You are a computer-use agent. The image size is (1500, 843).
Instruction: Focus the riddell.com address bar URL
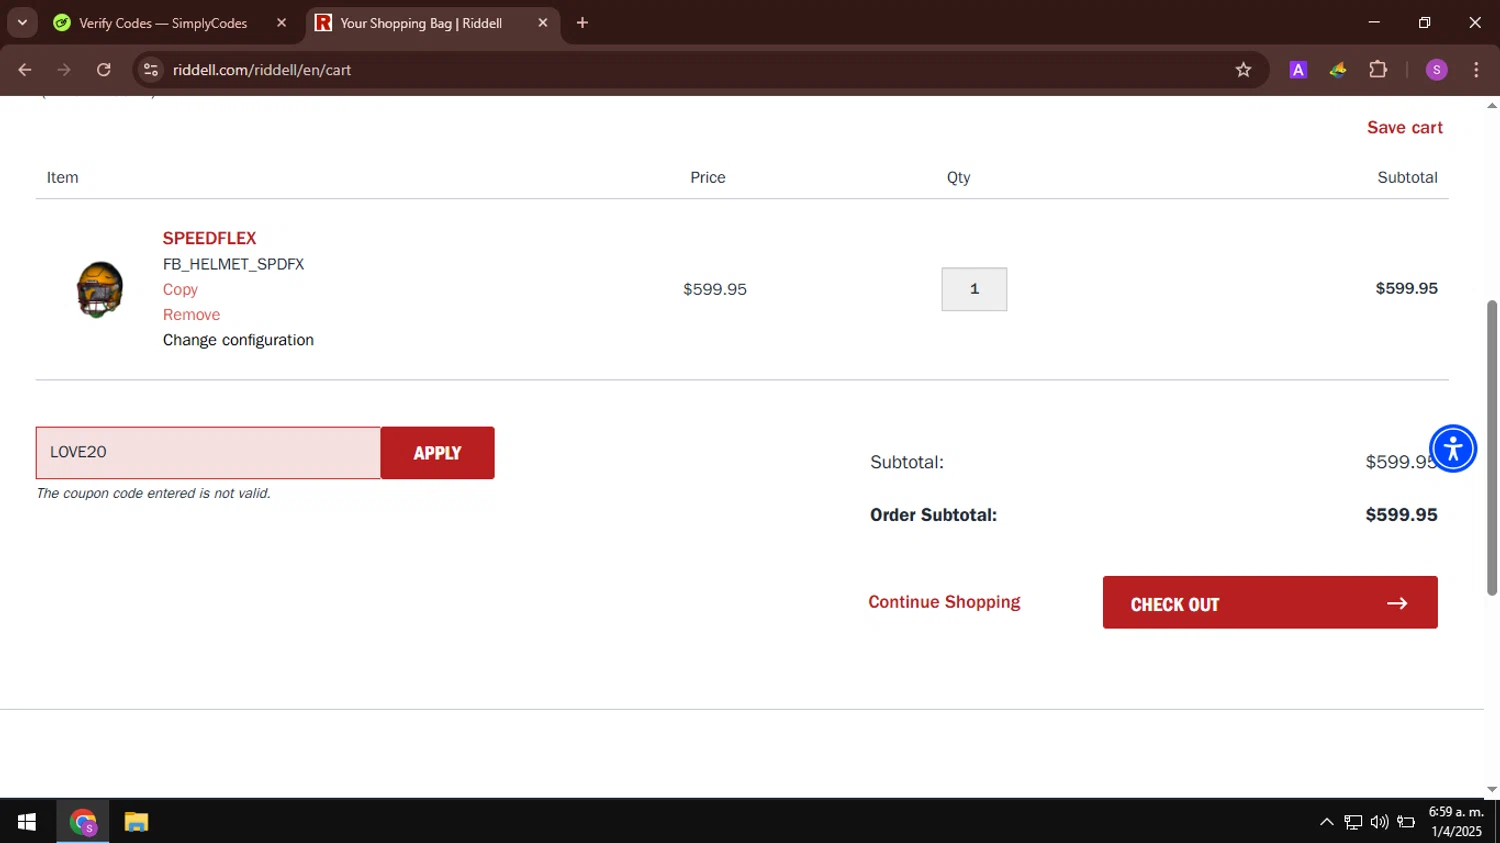(x=262, y=70)
